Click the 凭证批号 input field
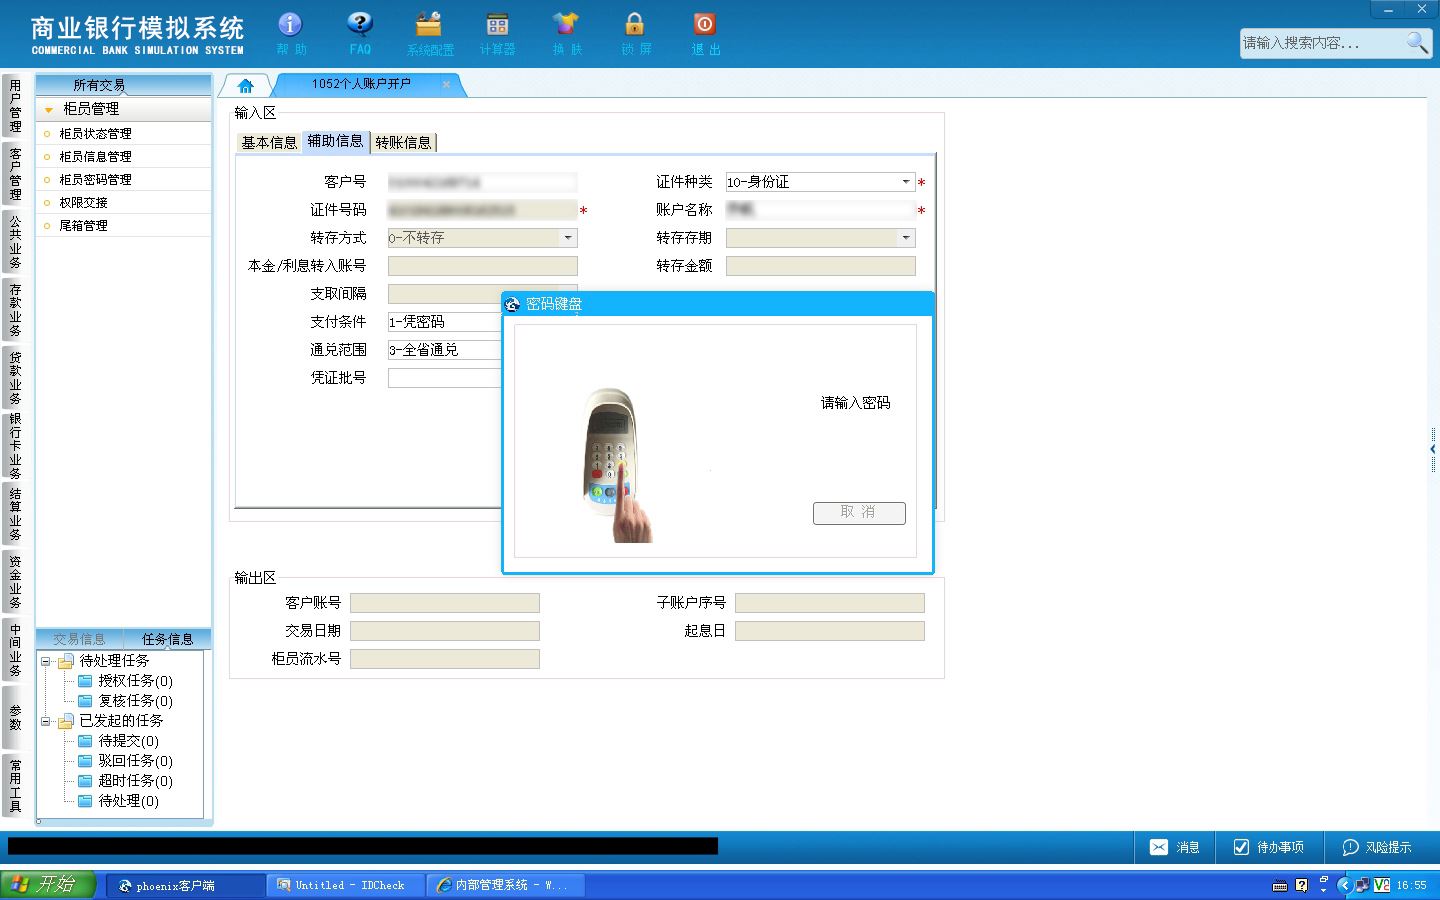This screenshot has width=1440, height=900. 444,378
